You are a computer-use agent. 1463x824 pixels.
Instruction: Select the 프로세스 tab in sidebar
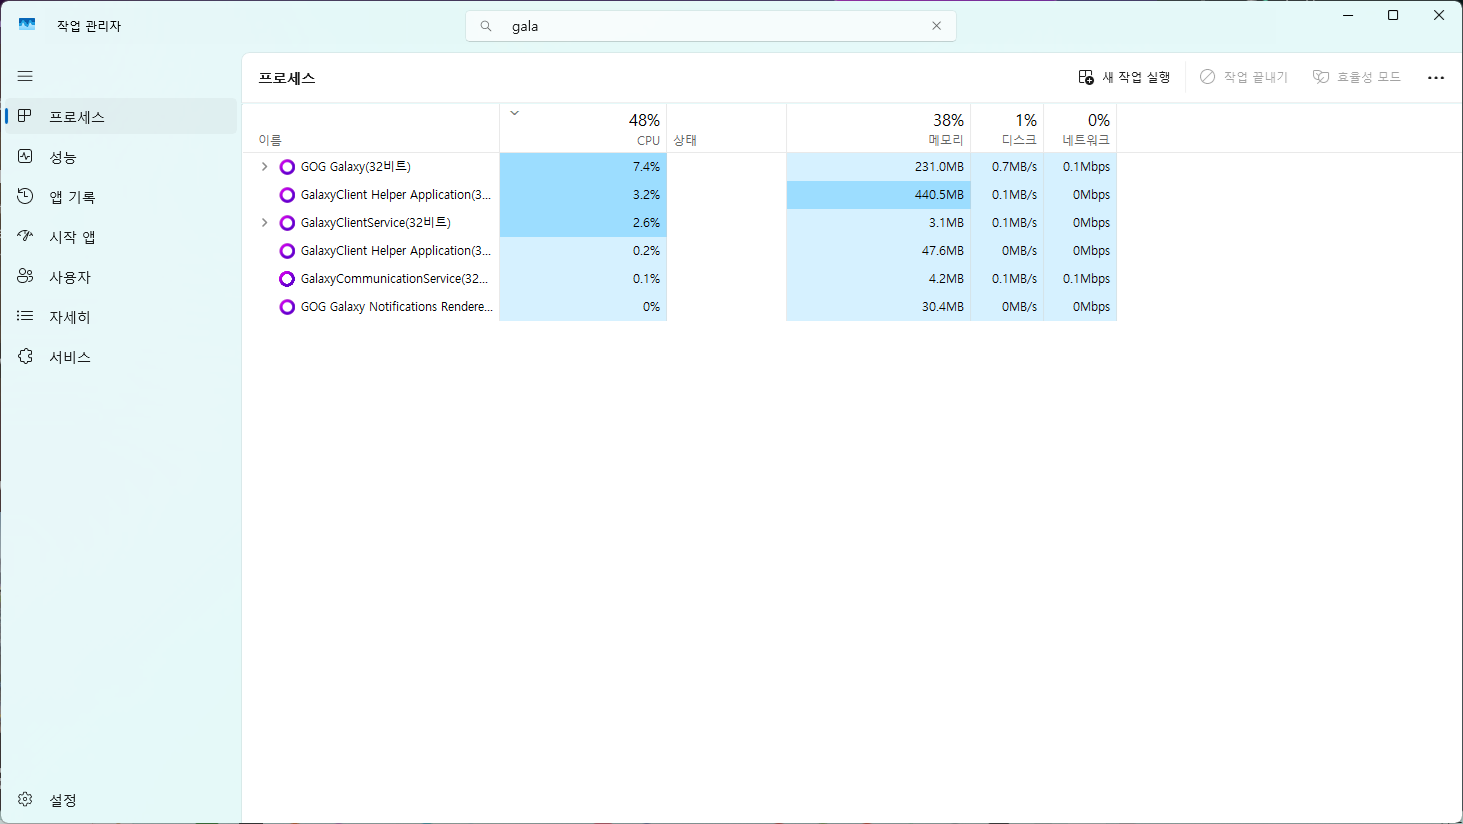pyautogui.click(x=121, y=116)
